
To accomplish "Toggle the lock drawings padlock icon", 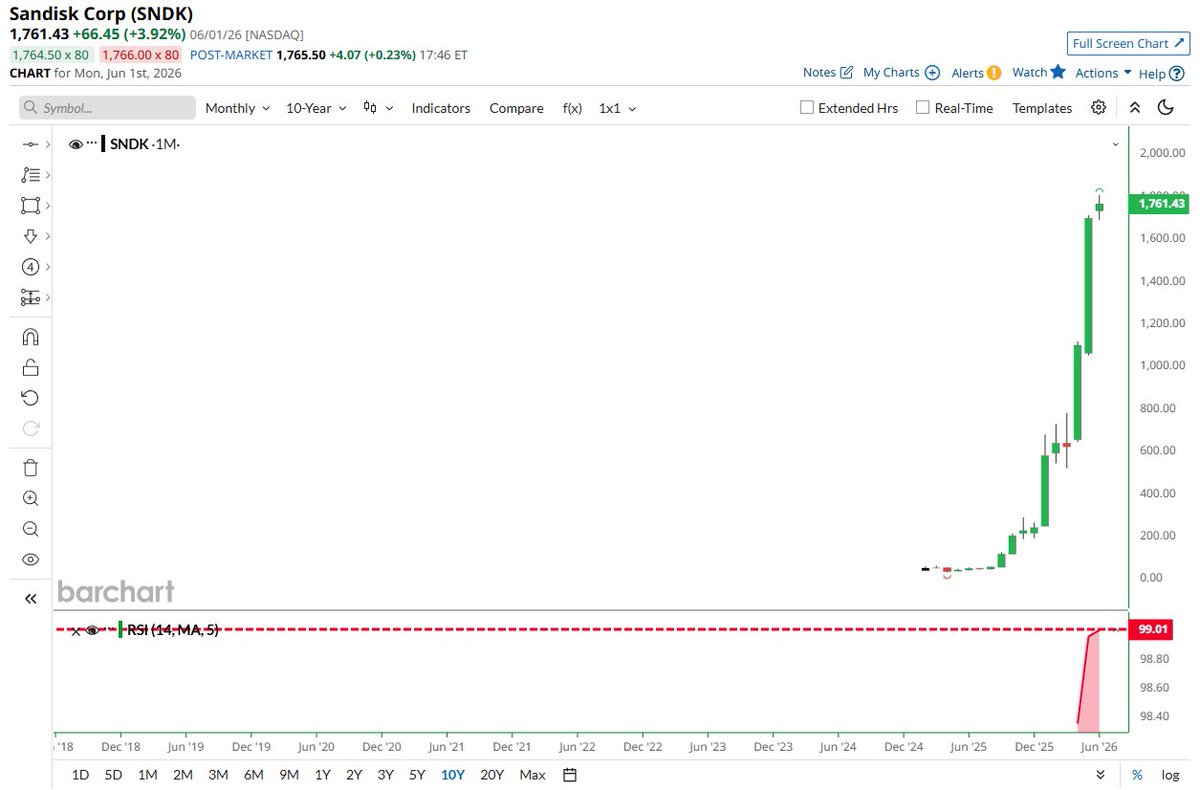I will 30,367.
